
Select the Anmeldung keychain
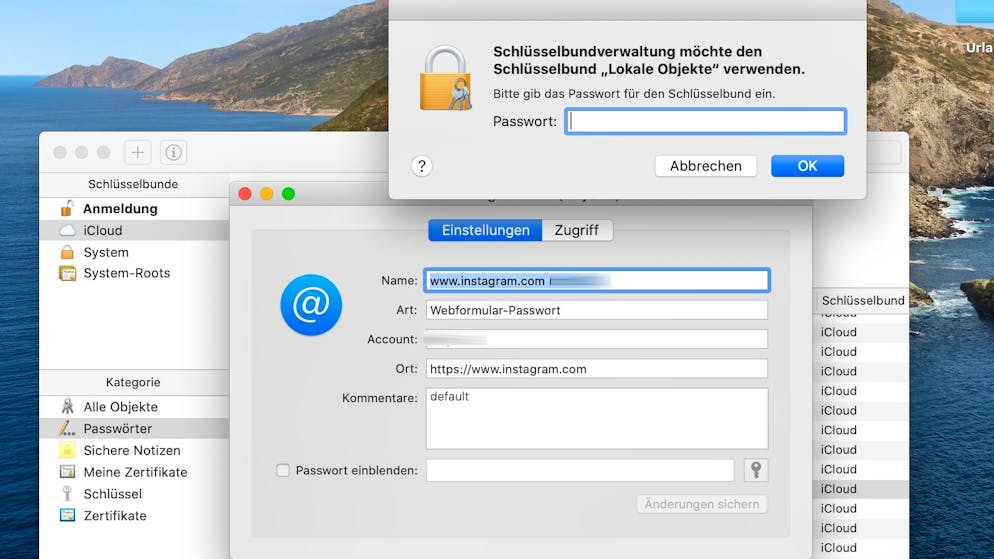tap(120, 209)
